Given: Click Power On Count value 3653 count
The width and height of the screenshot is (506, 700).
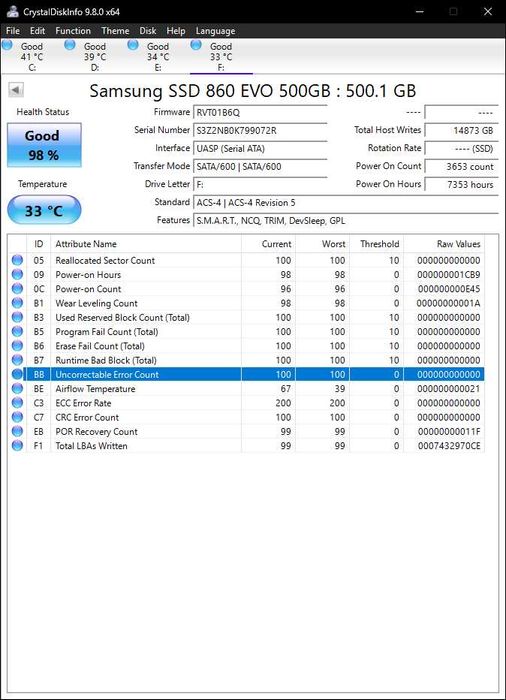Looking at the screenshot, I should tap(461, 167).
